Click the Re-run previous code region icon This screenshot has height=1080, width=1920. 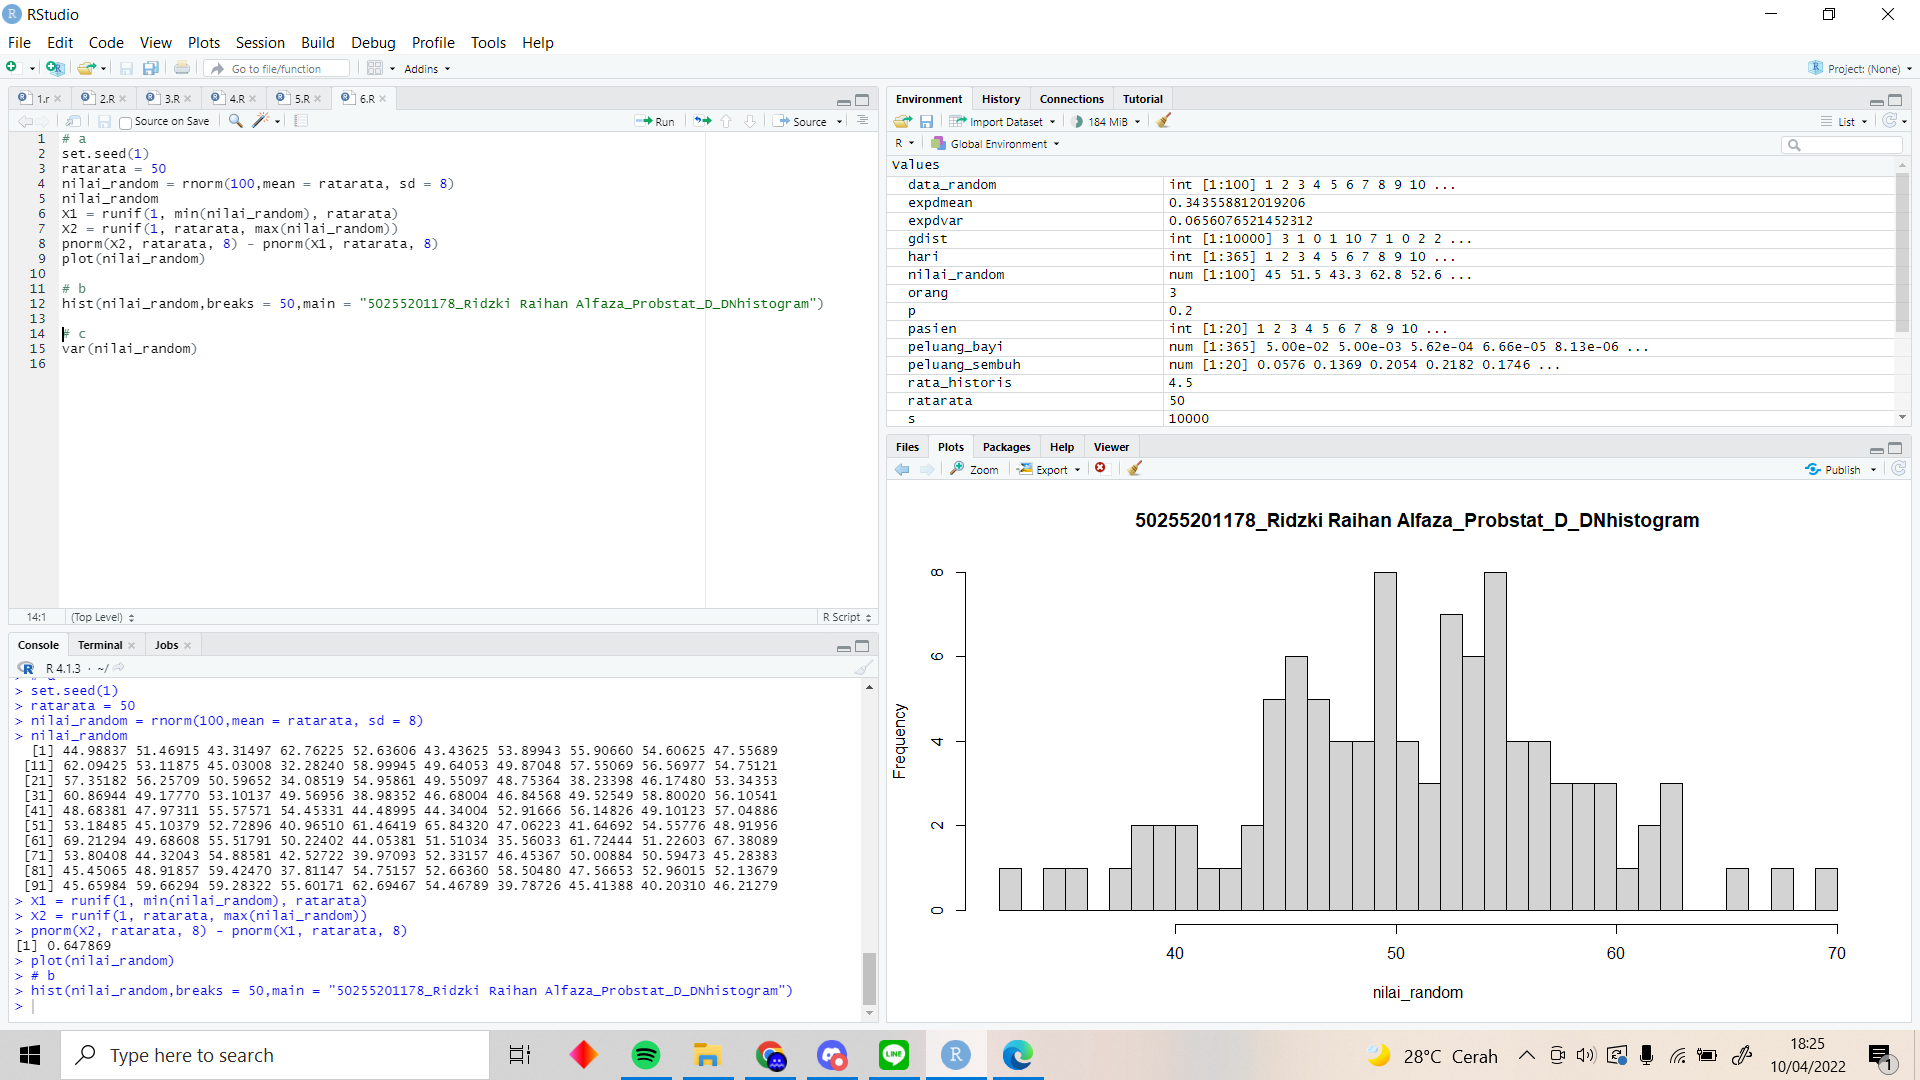point(703,121)
